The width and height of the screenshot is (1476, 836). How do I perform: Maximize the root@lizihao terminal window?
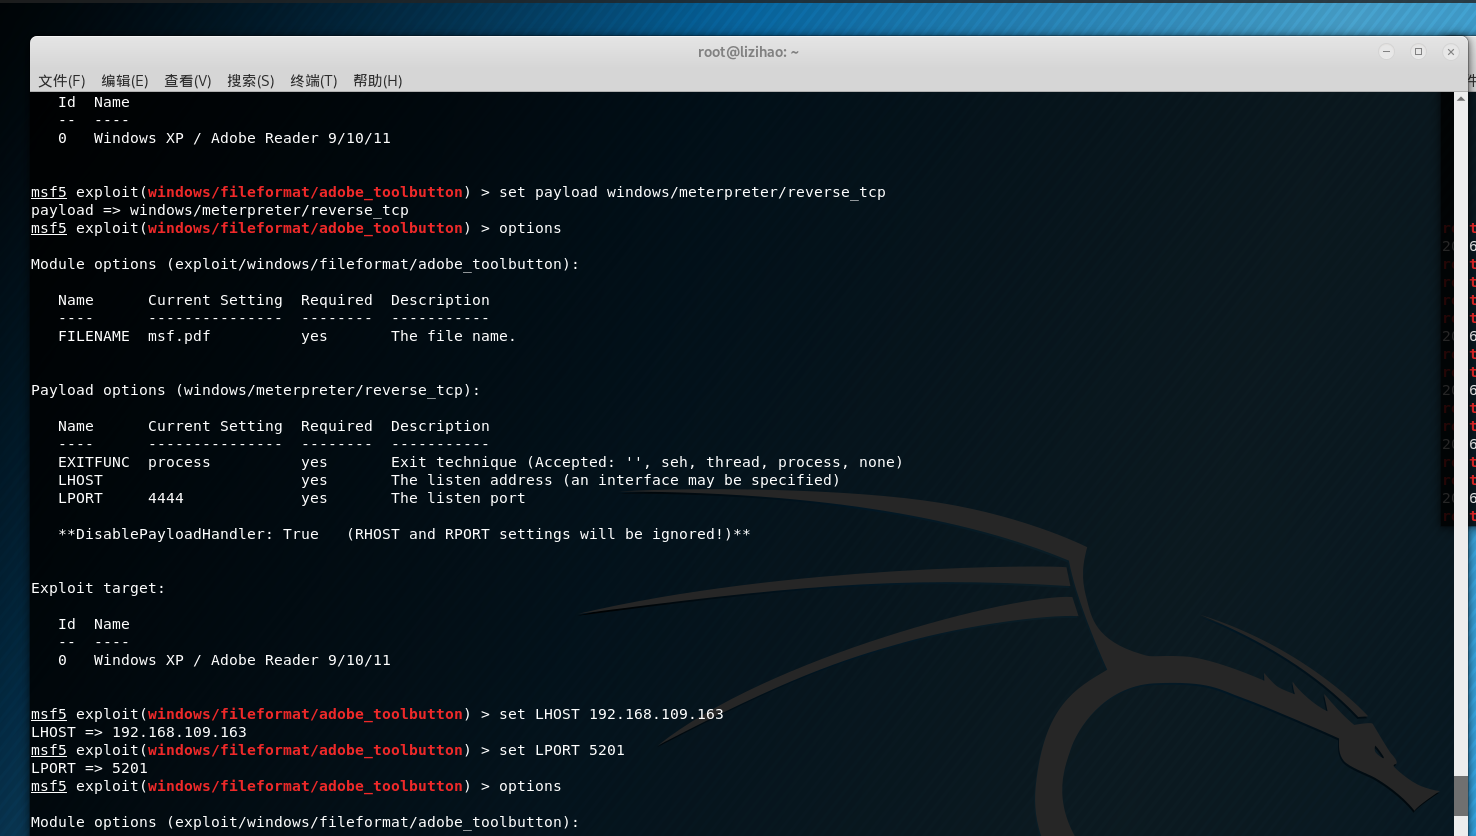point(1418,52)
